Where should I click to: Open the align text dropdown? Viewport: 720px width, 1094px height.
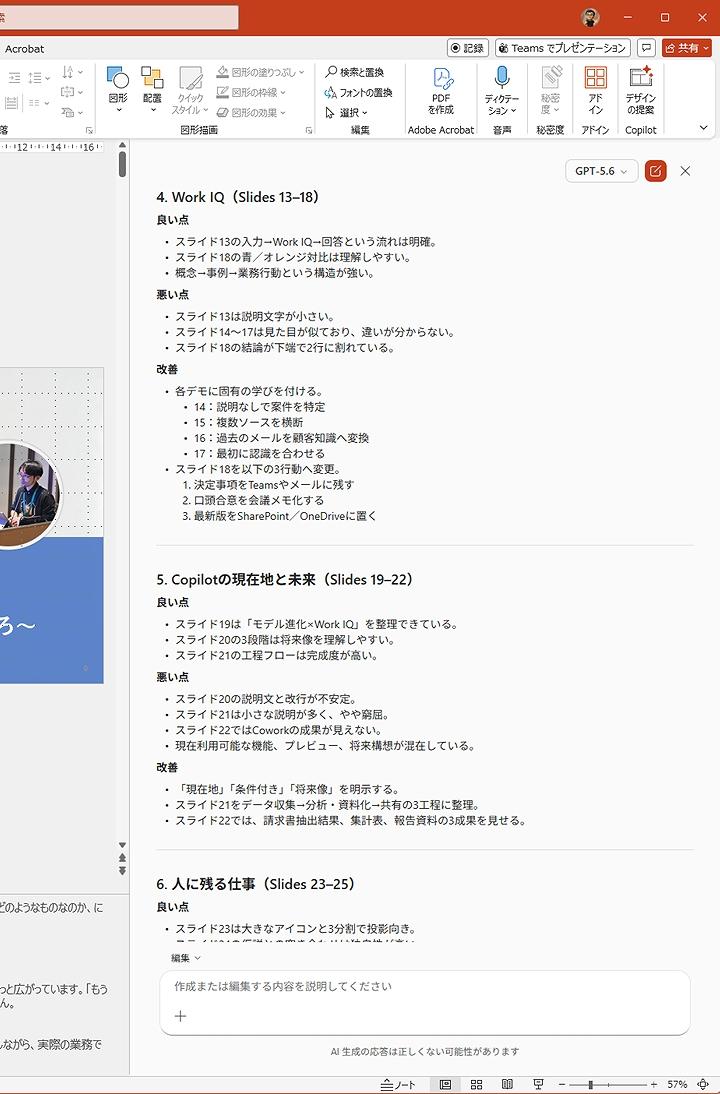click(x=72, y=92)
